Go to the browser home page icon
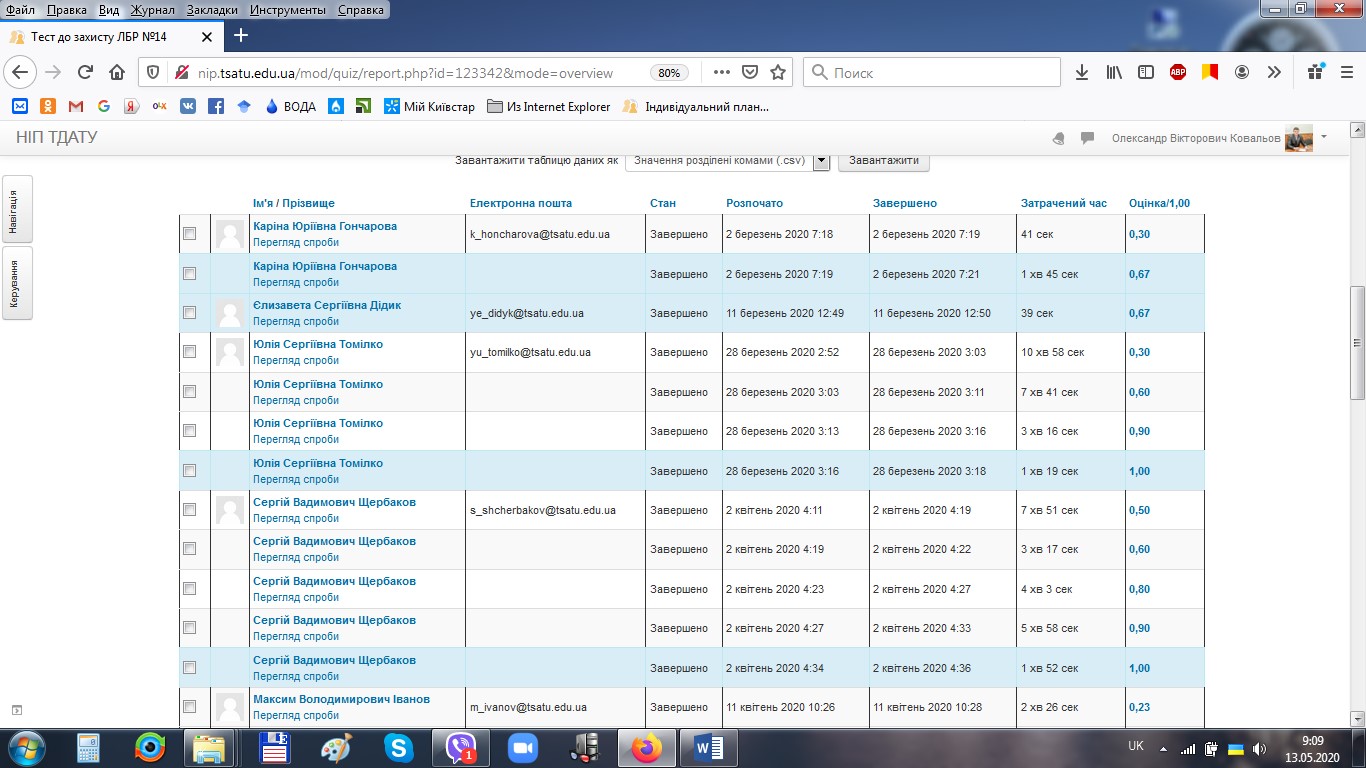The width and height of the screenshot is (1366, 768). (x=117, y=72)
